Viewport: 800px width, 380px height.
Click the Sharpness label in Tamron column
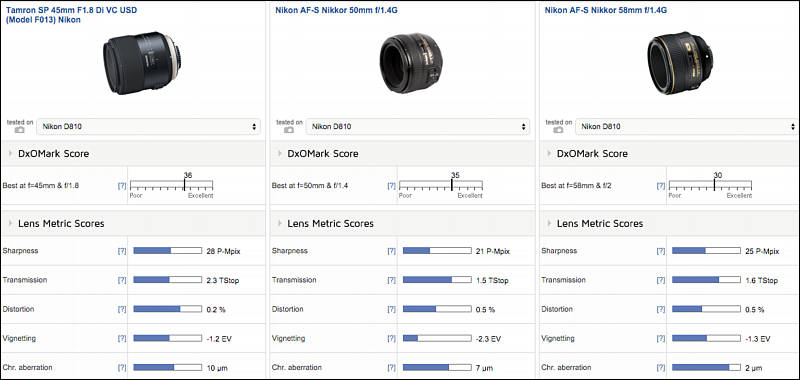point(20,250)
